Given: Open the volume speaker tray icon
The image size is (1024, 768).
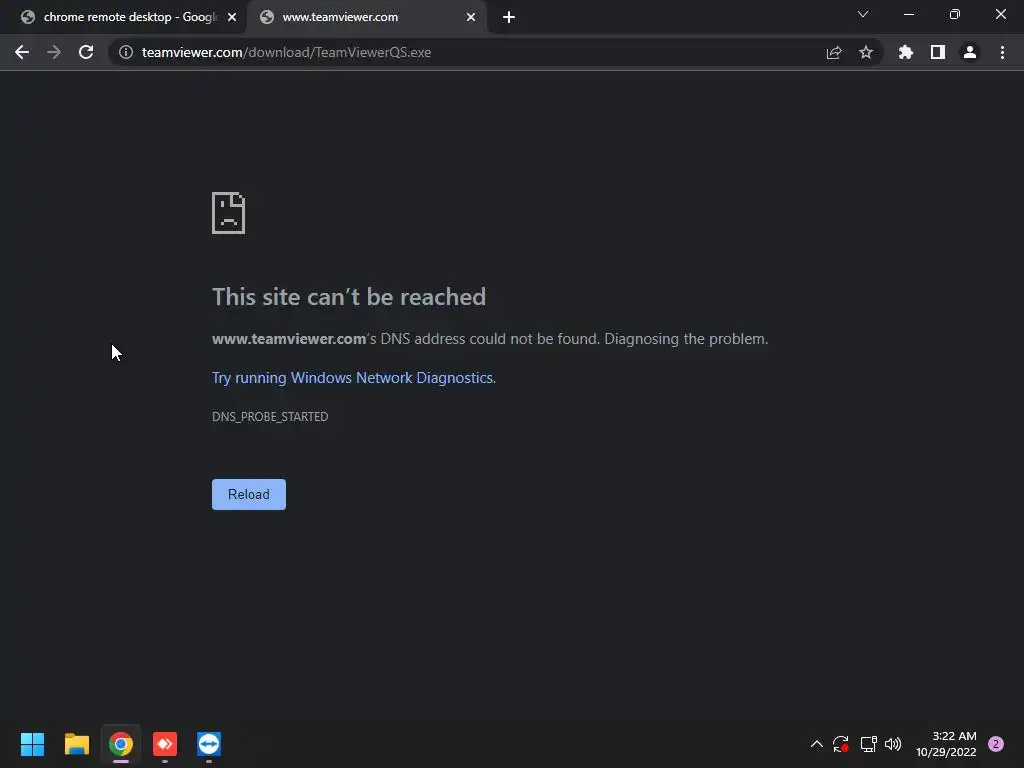Looking at the screenshot, I should (x=893, y=744).
